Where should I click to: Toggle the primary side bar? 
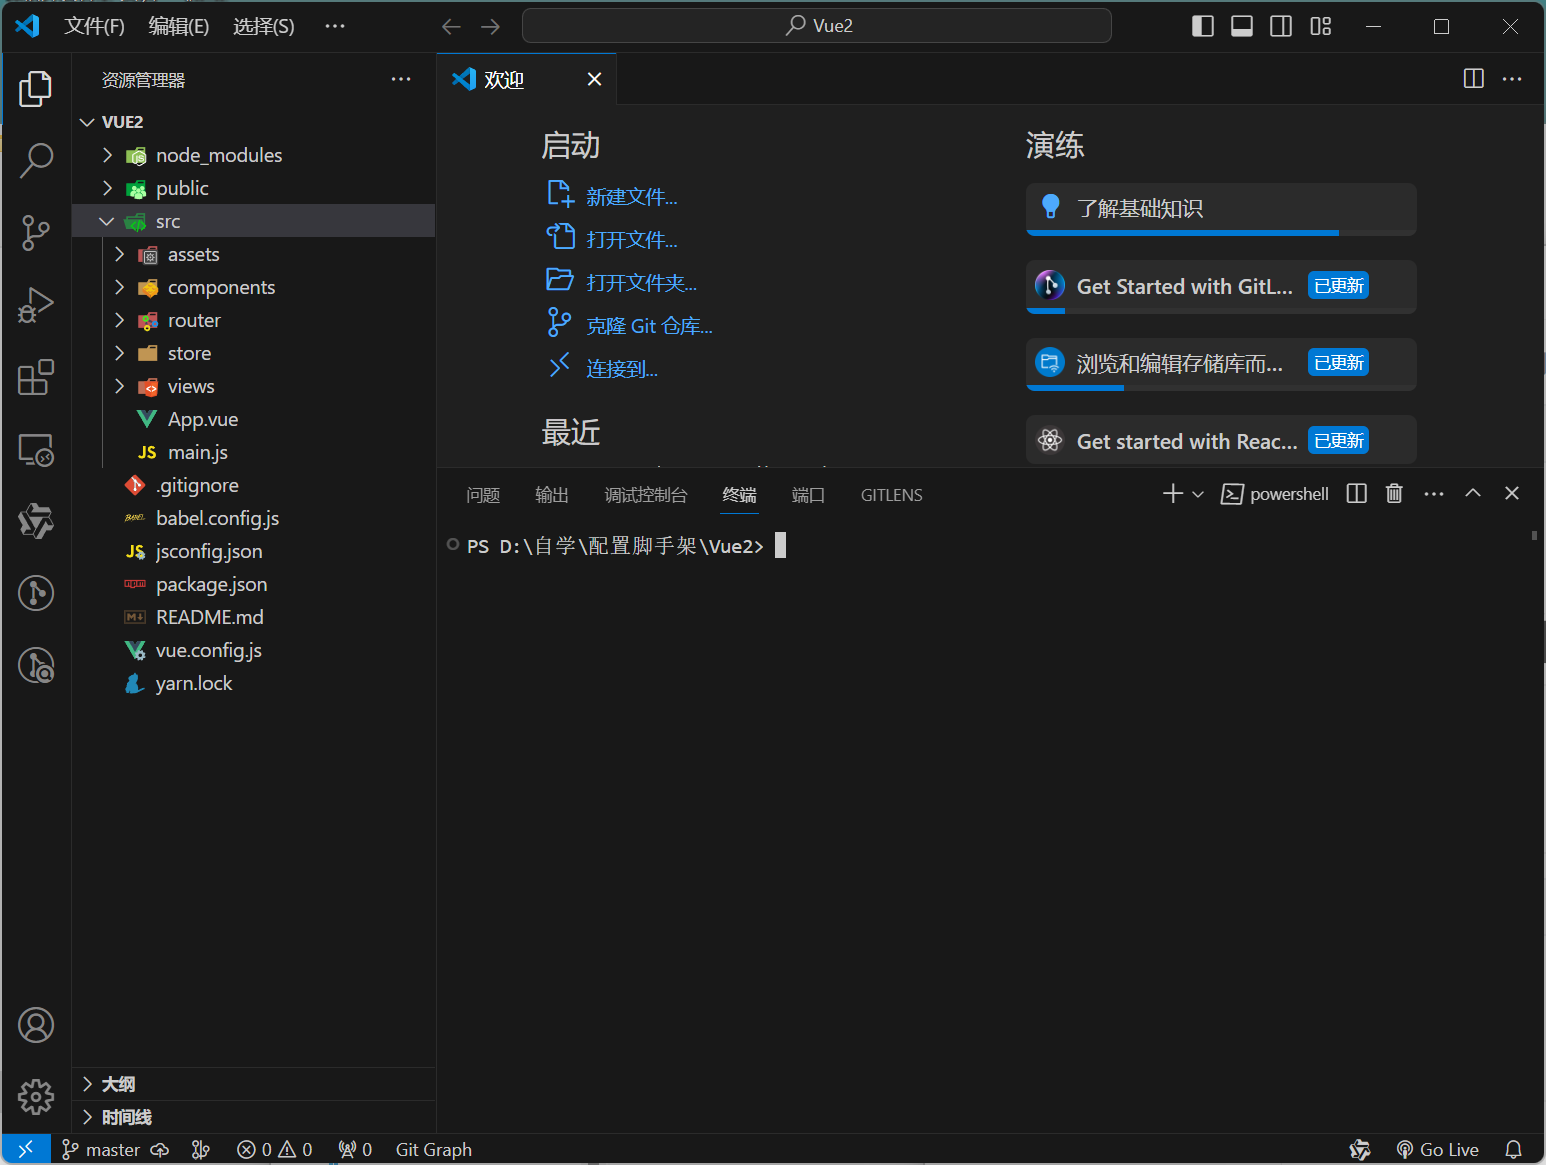coord(1203,26)
